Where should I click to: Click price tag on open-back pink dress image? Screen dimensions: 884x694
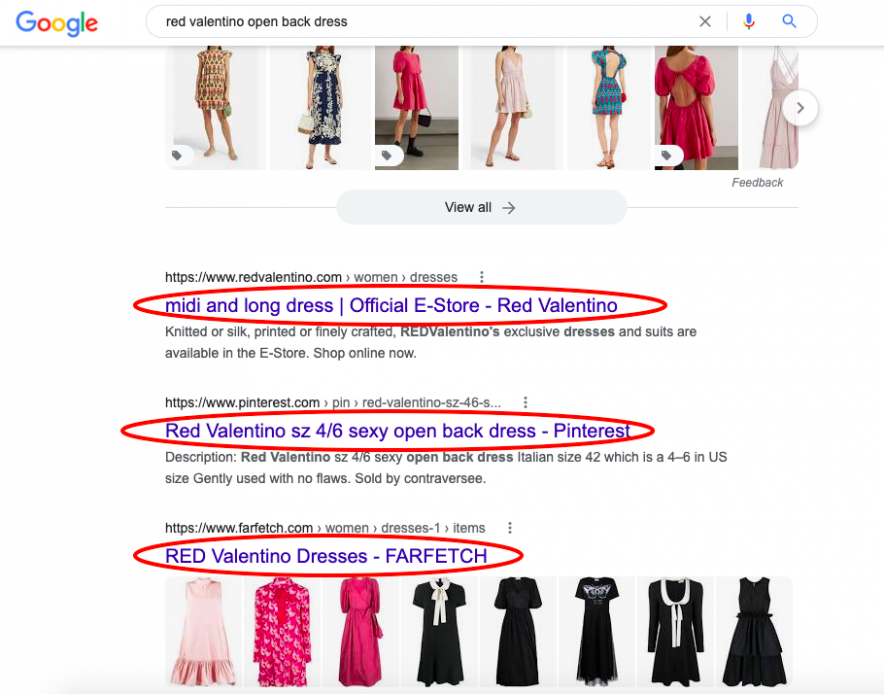coord(666,155)
